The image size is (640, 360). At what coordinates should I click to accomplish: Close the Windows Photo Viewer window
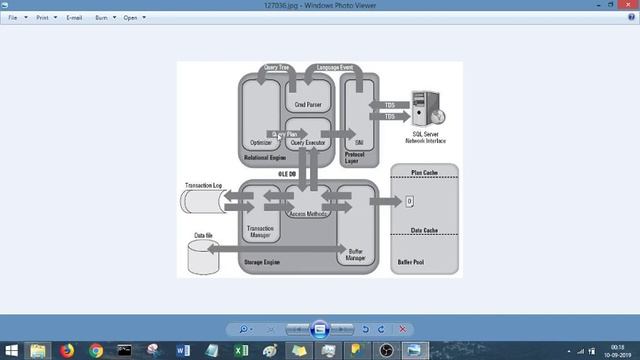pyautogui.click(x=628, y=5)
